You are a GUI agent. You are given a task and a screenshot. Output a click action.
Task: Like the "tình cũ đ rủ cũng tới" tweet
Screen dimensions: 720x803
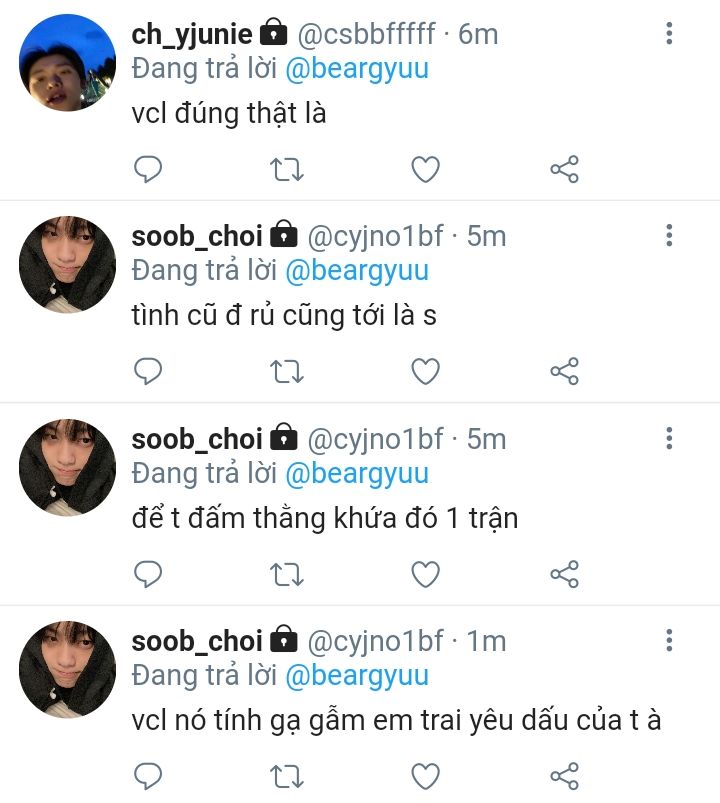[x=426, y=371]
